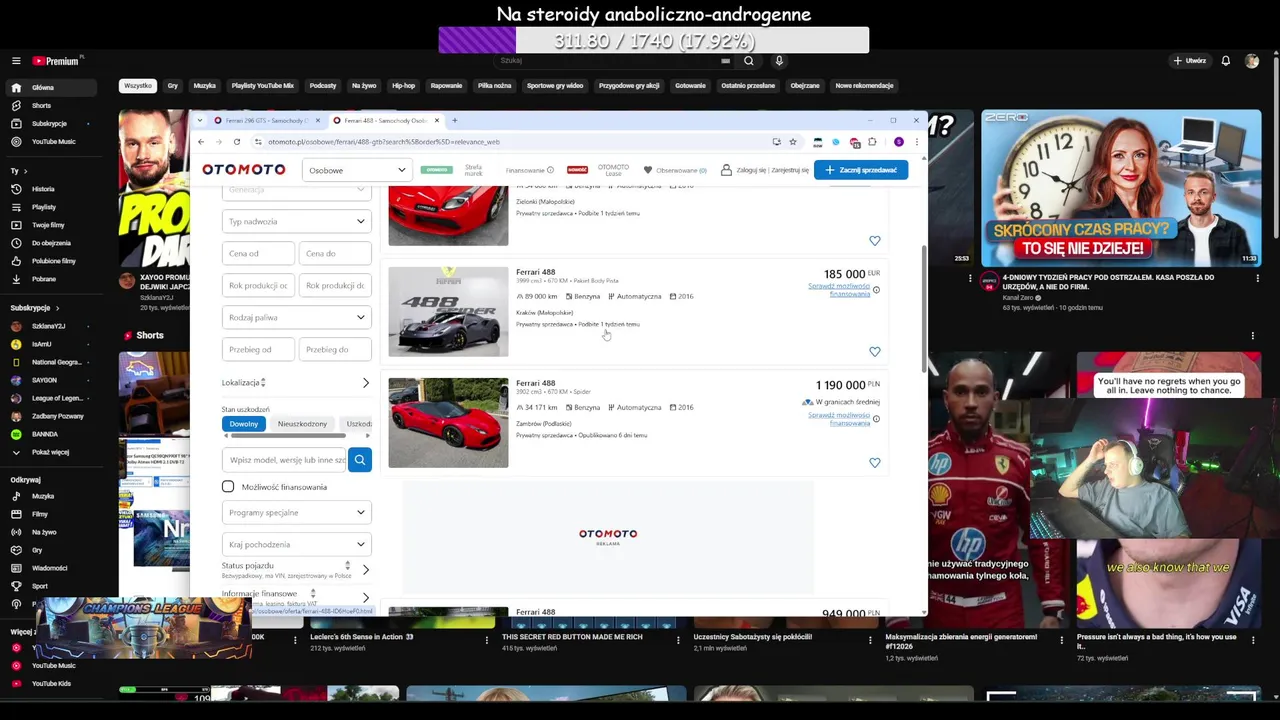This screenshot has width=1280, height=720.
Task: Select the Podcasty filter chip
Action: [x=323, y=86]
